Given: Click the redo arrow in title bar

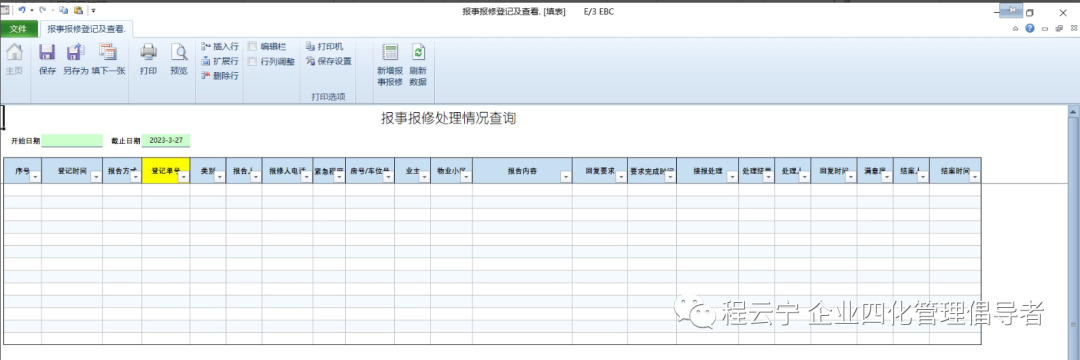Looking at the screenshot, I should [x=44, y=10].
